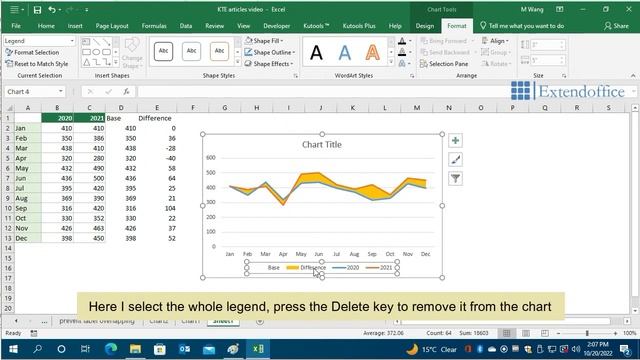Expand the shapes gallery More arrow
Screen dimensions: 640x360
(x=116, y=62)
